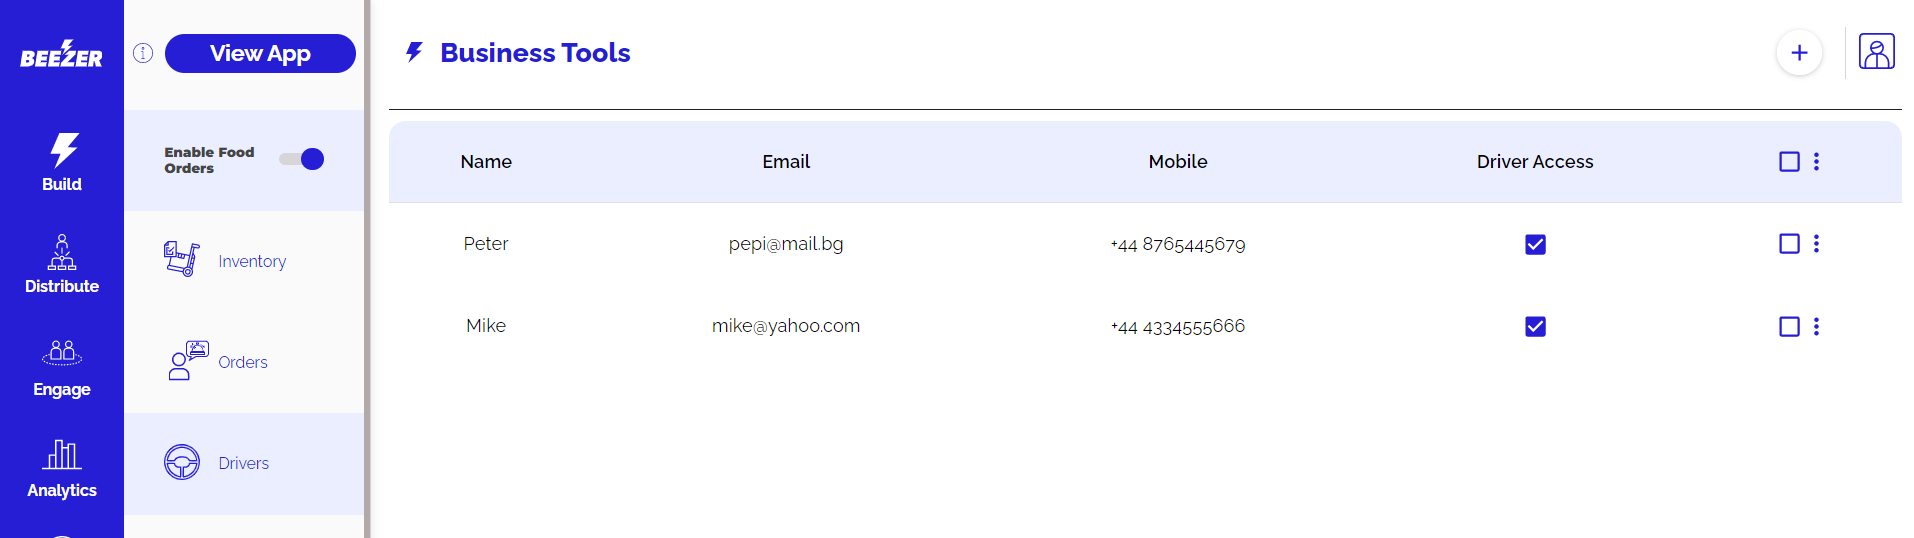
Task: Go to the Inventory menu item
Action: tap(251, 261)
